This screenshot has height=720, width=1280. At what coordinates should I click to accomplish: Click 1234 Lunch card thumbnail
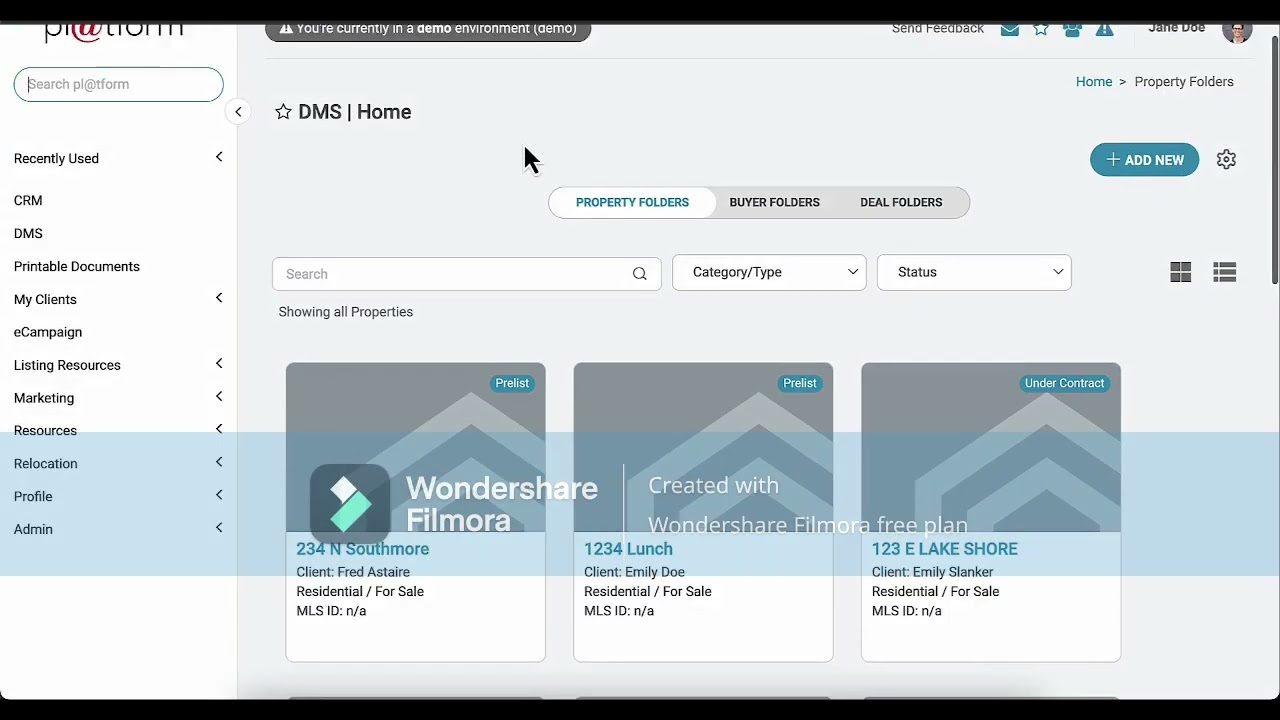point(703,447)
